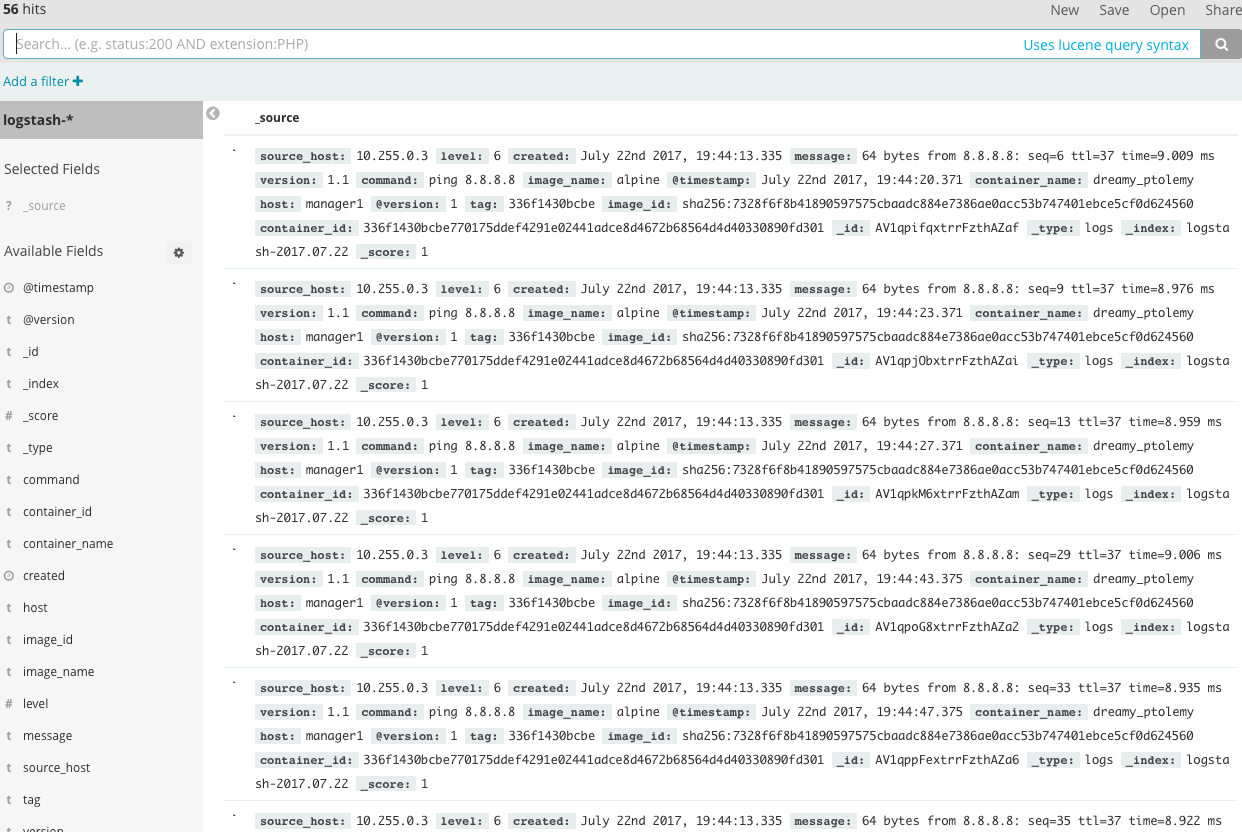Select the container_id available field
This screenshot has width=1242, height=832.
tap(57, 512)
